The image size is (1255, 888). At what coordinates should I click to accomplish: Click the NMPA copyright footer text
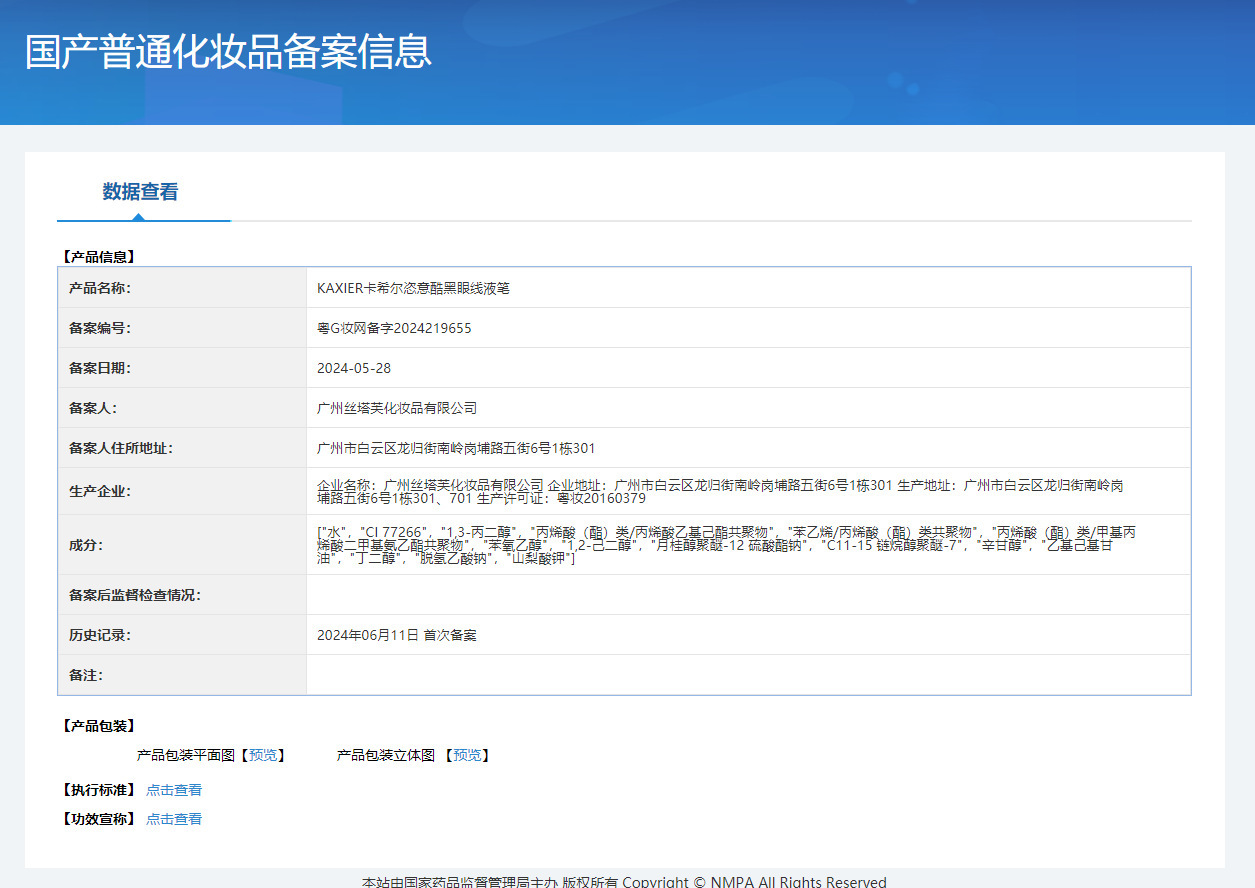pyautogui.click(x=624, y=881)
